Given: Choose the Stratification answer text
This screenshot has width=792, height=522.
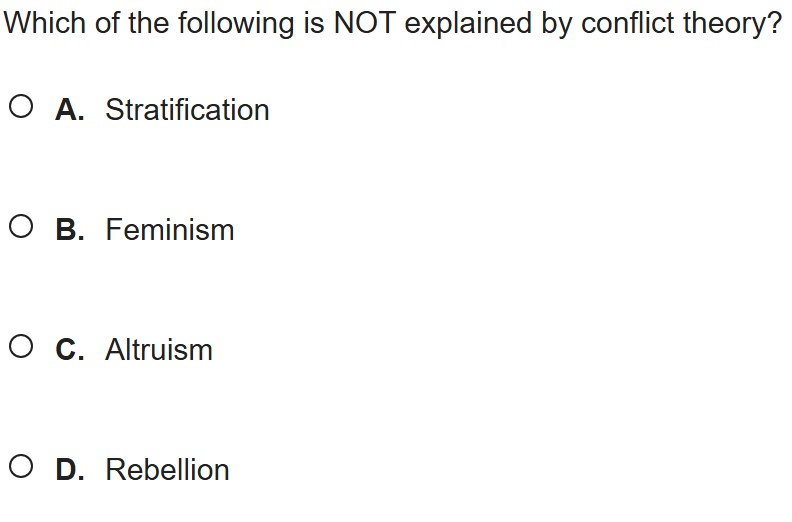Looking at the screenshot, I should point(187,110).
